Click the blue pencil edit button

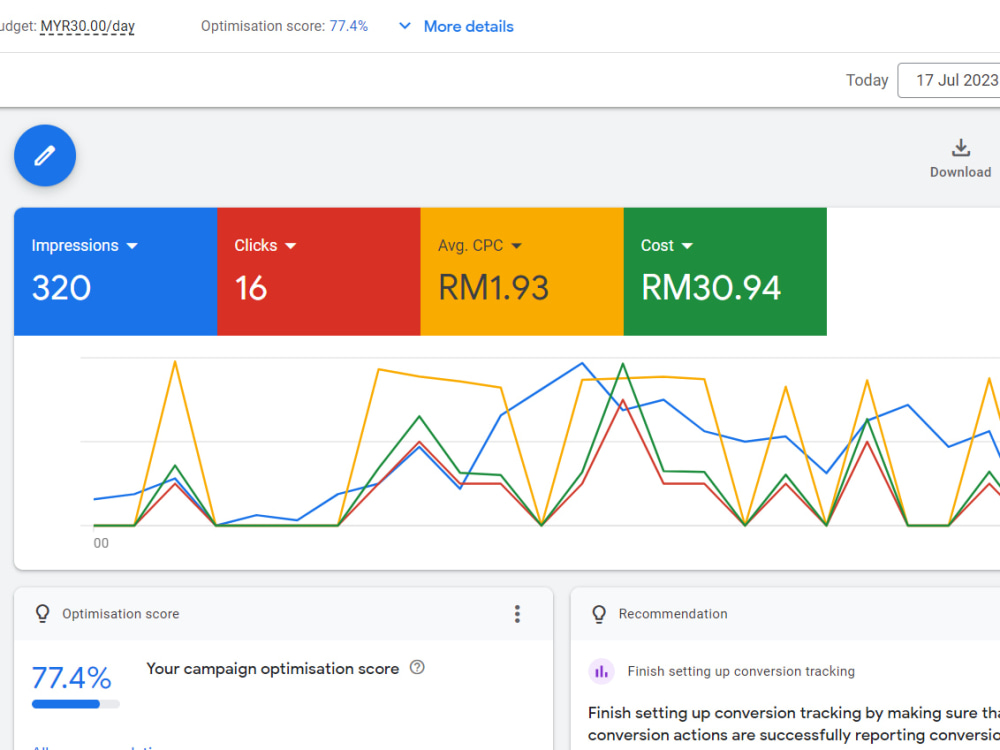click(x=45, y=156)
